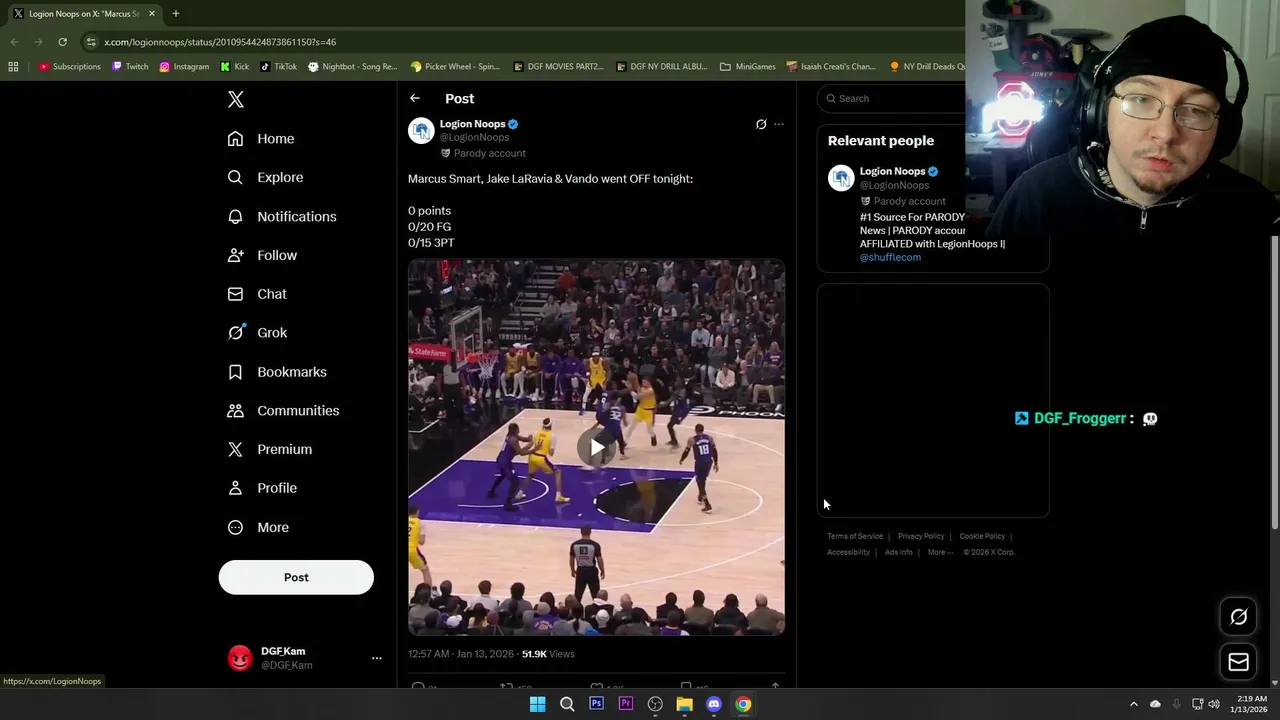Show hidden system tray icons
This screenshot has height=720, width=1280.
(1133, 704)
